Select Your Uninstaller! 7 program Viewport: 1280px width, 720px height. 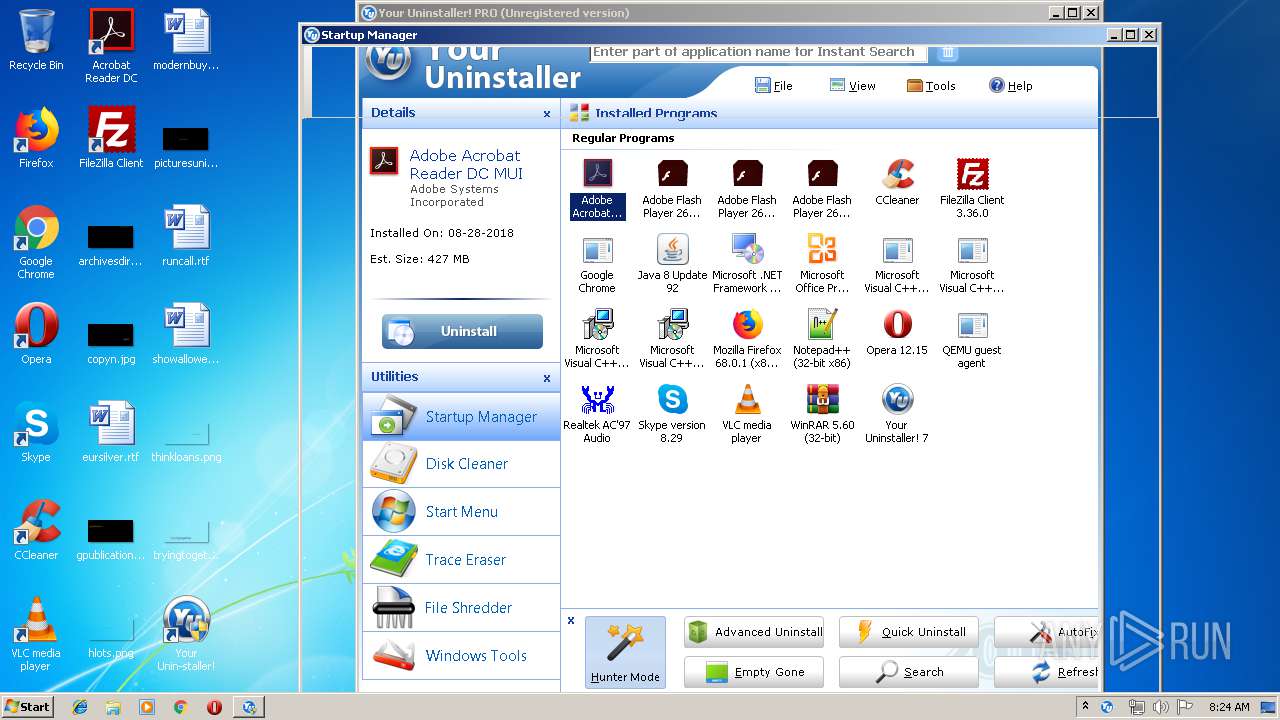point(897,413)
